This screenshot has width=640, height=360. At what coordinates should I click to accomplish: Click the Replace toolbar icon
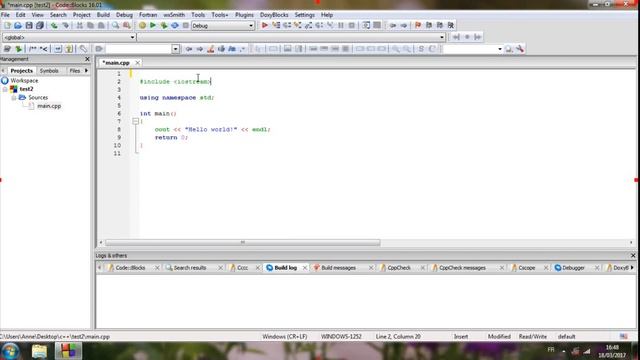127,25
